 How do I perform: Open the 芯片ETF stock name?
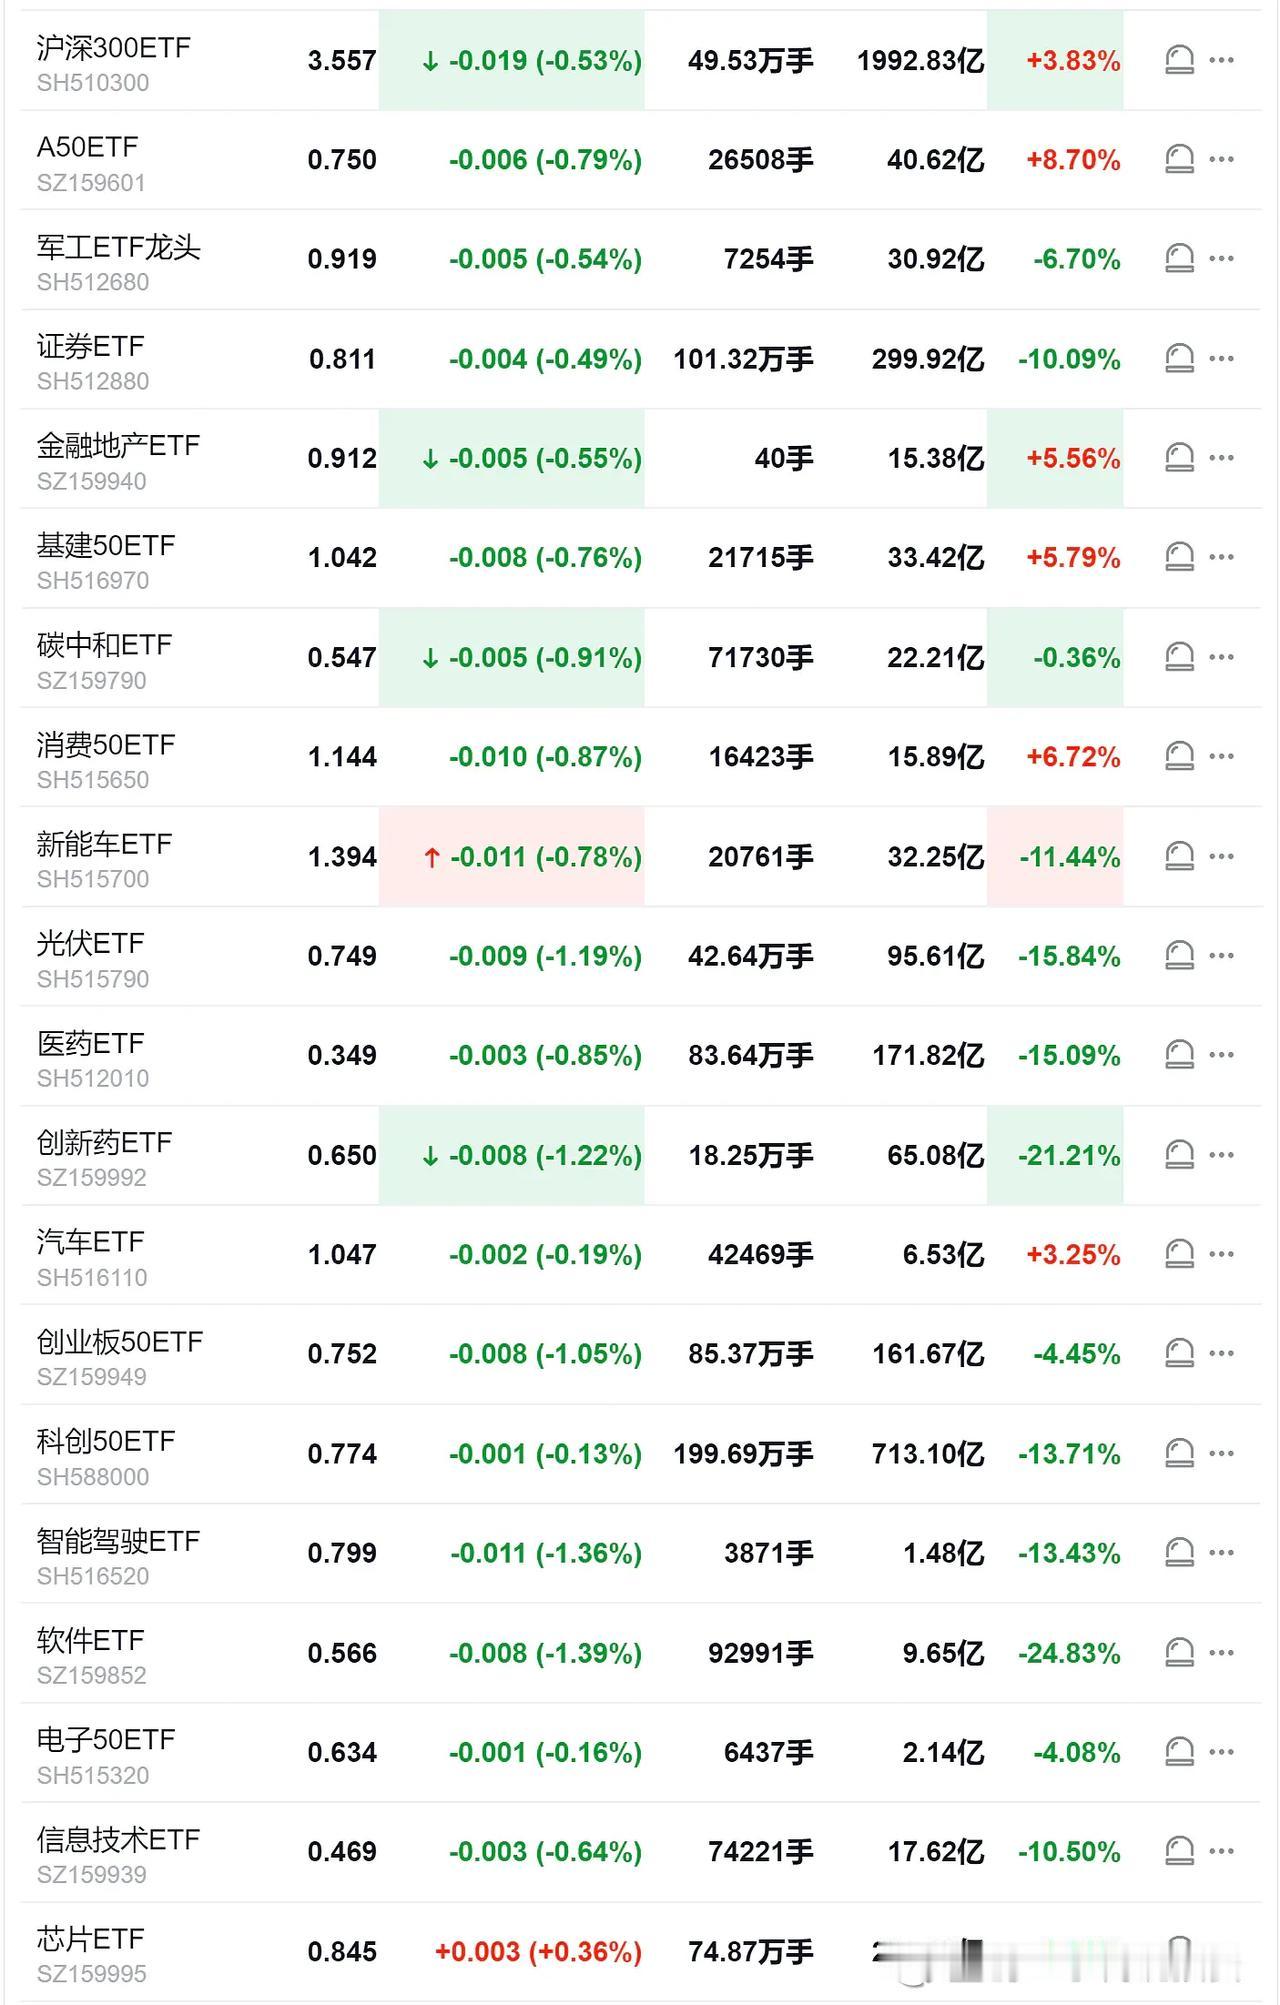click(x=90, y=1939)
